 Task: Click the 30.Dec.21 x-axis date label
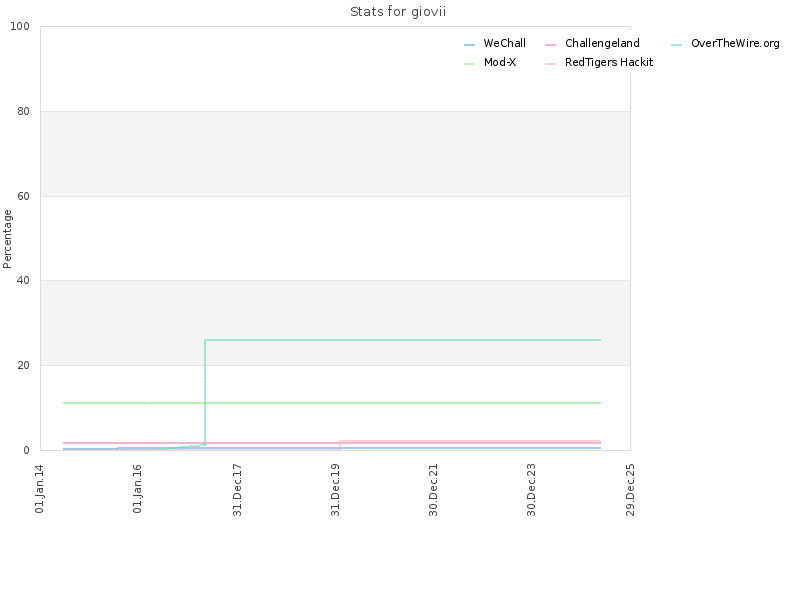tap(433, 490)
